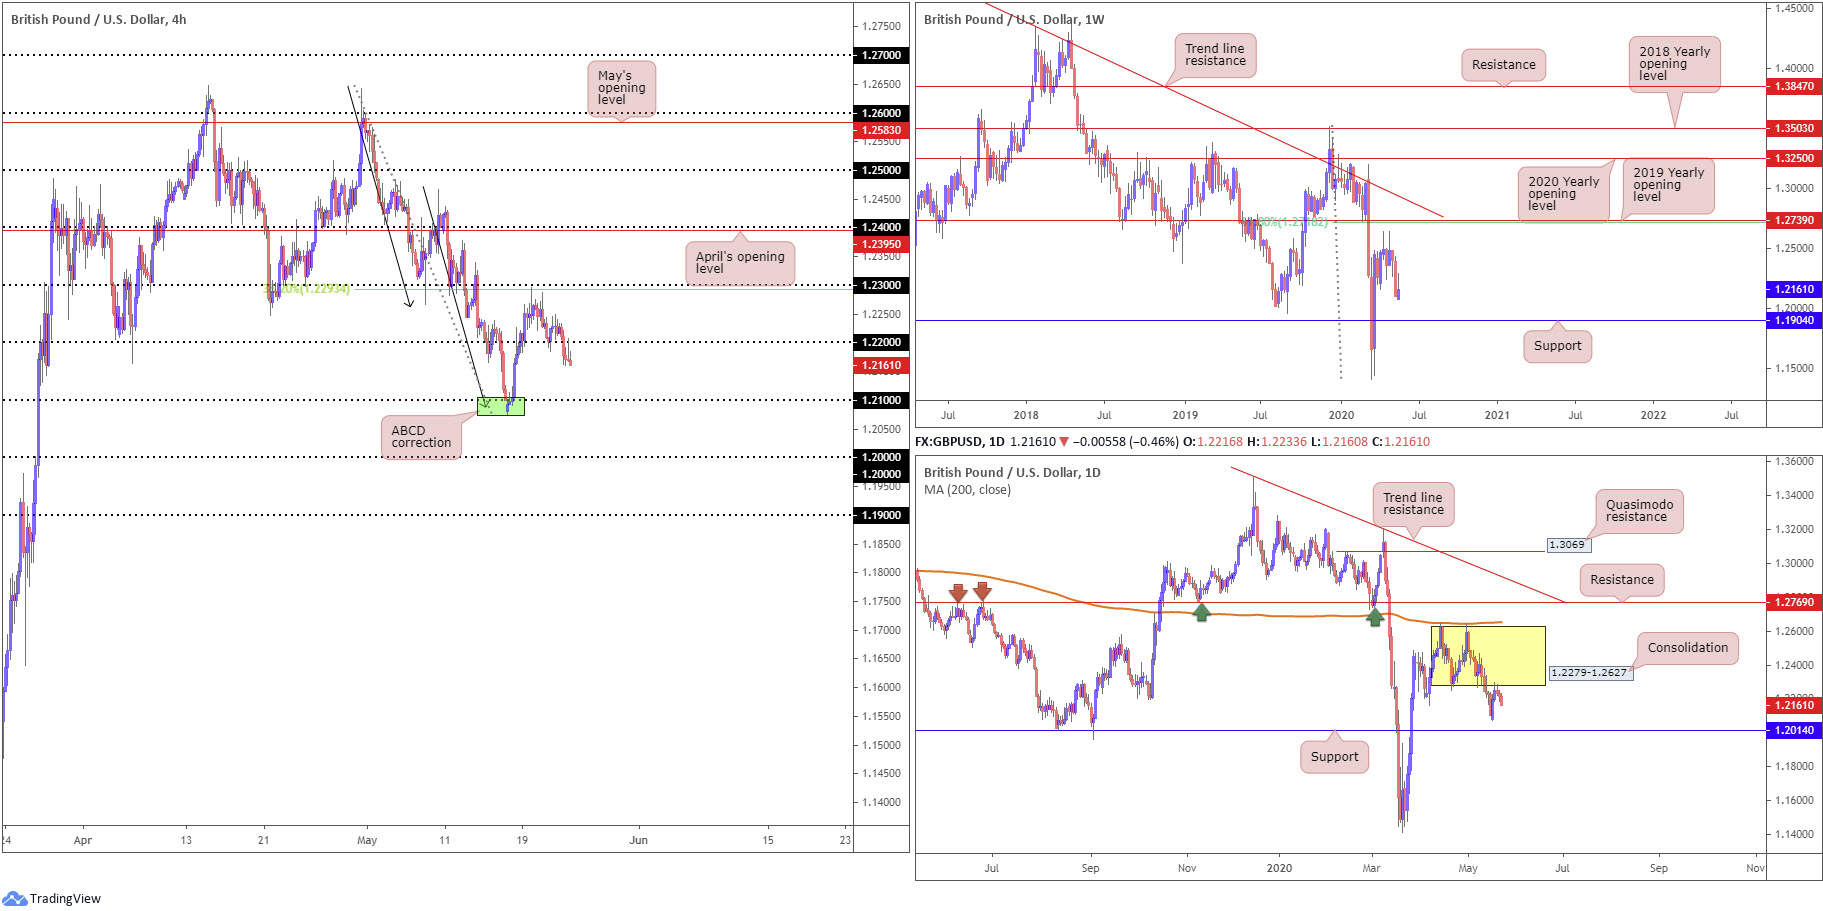Image resolution: width=1823 pixels, height=911 pixels.
Task: Click the April's opening level callout
Action: pyautogui.click(x=739, y=262)
